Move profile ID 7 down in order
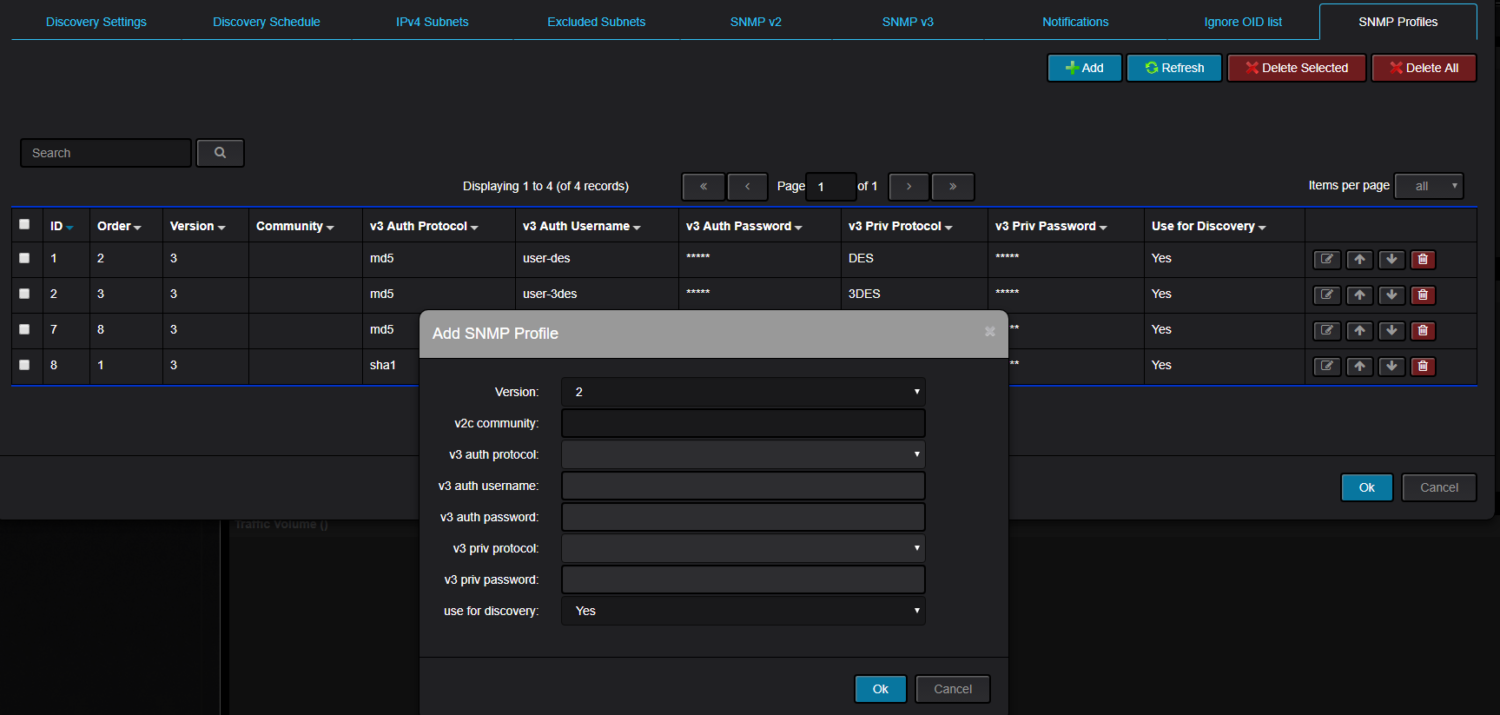 pyautogui.click(x=1391, y=331)
